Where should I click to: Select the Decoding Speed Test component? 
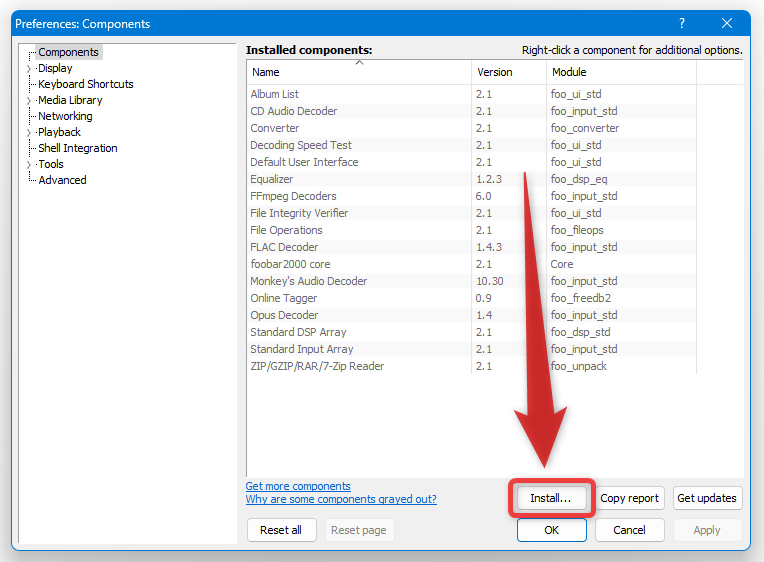click(x=471, y=145)
